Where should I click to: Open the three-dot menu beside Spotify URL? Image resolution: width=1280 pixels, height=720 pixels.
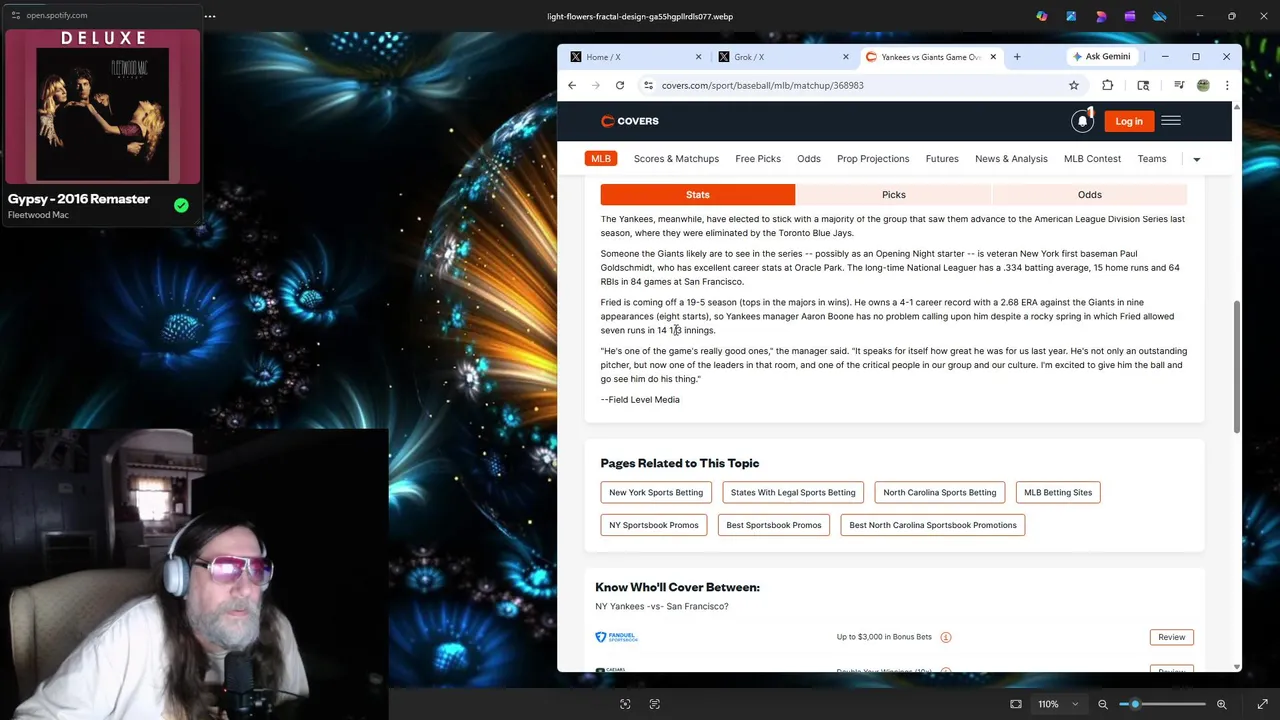[x=210, y=16]
